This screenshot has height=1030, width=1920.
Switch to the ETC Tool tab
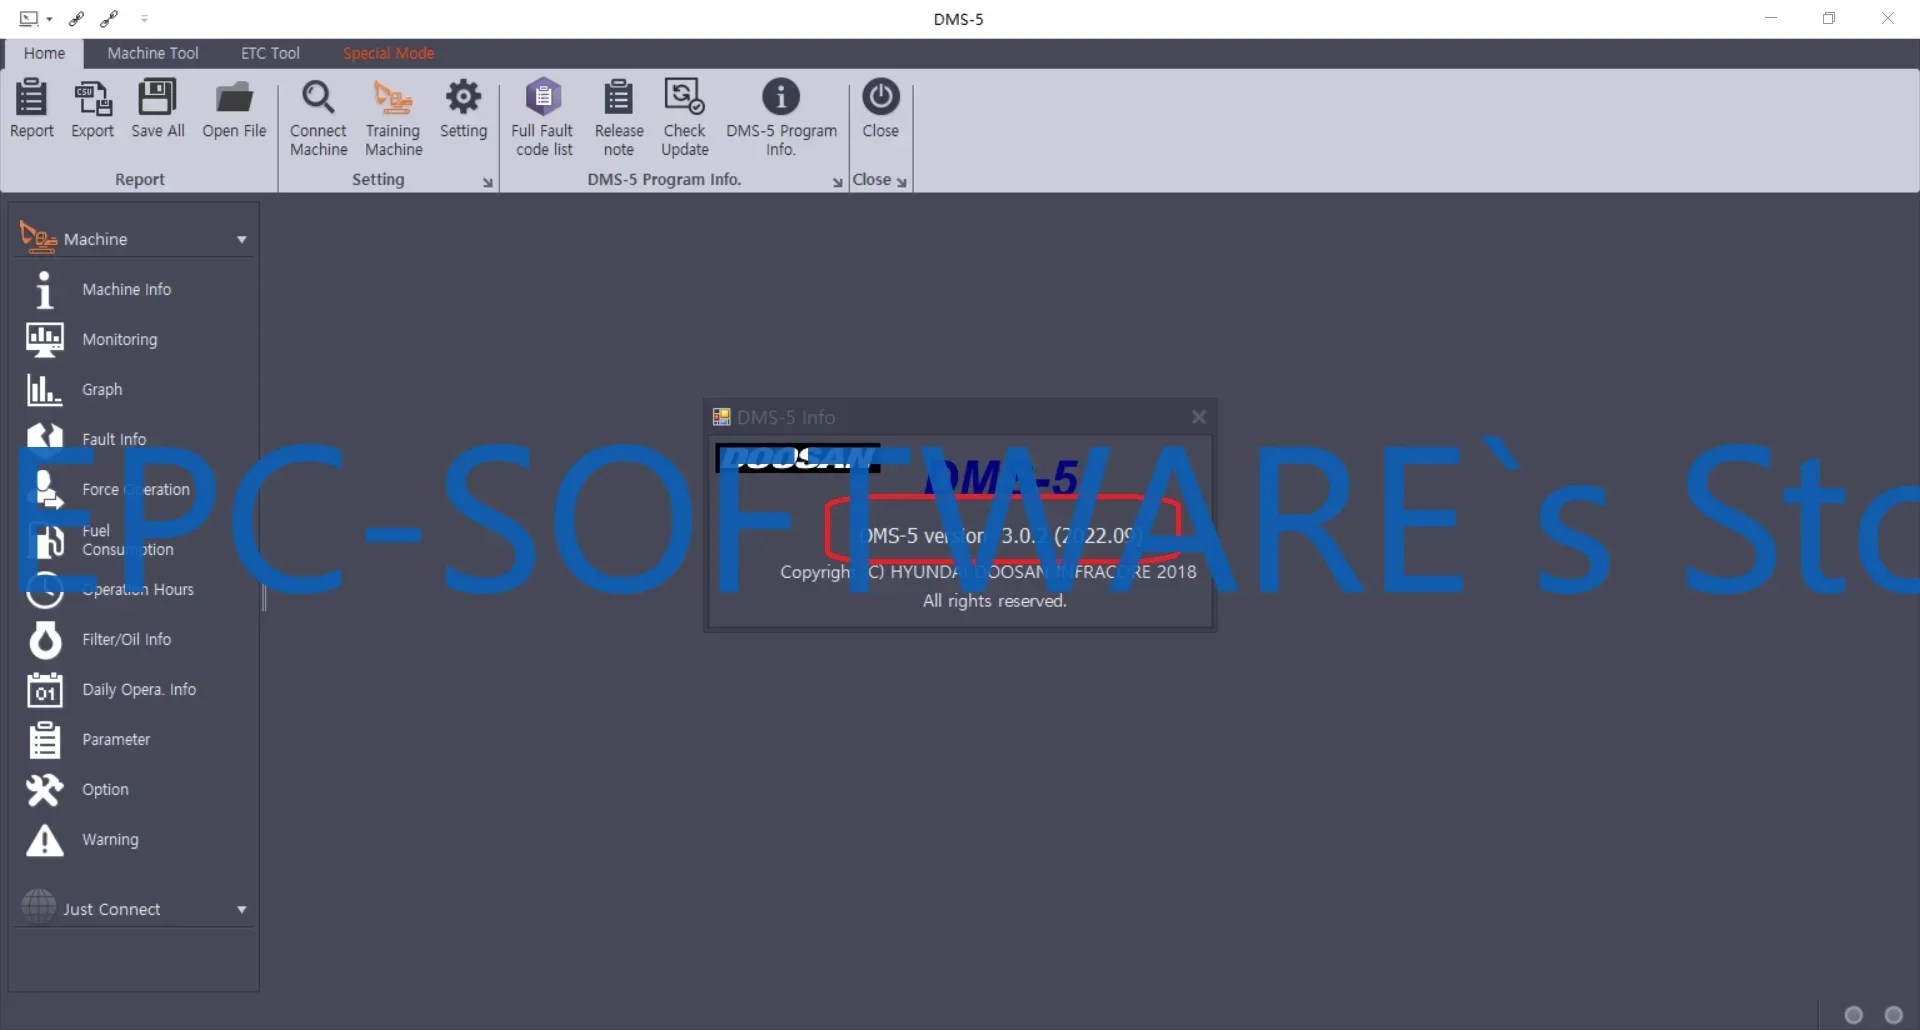[x=269, y=53]
